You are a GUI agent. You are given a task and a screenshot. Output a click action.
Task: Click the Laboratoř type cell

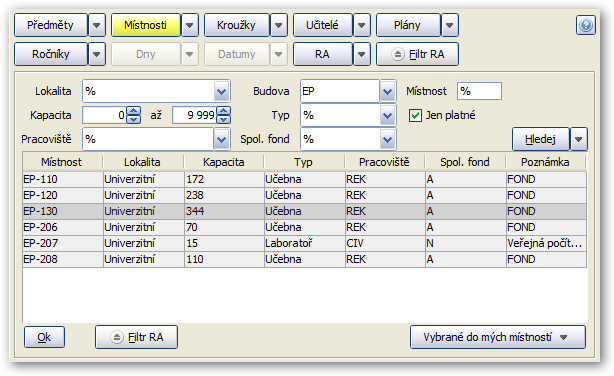[x=305, y=244]
